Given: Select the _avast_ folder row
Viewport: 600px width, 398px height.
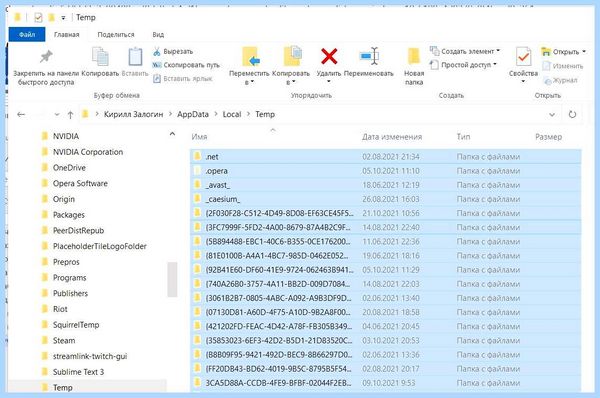Looking at the screenshot, I should [386, 185].
